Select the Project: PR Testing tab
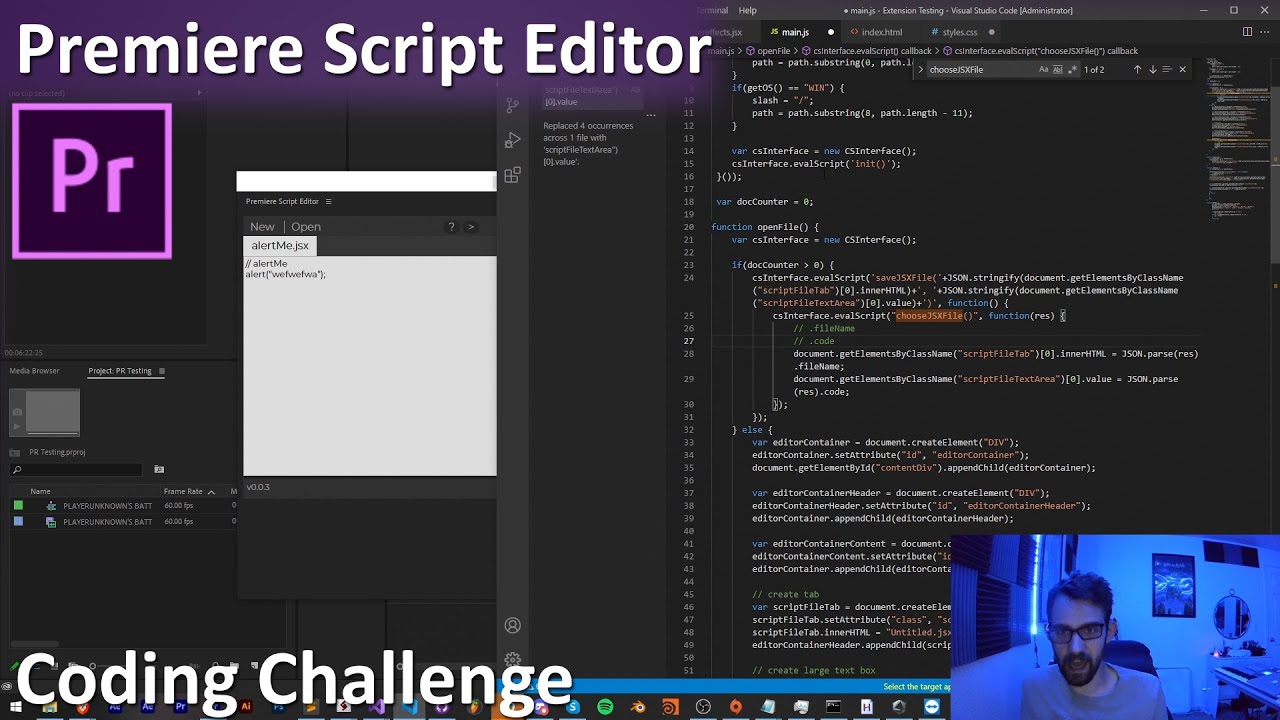 (x=120, y=371)
